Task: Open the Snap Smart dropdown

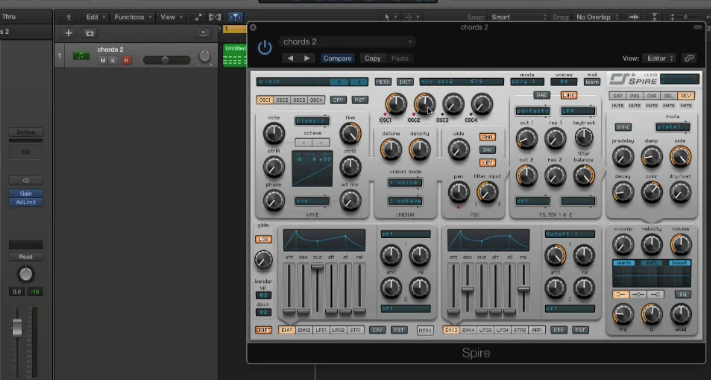Action: (x=518, y=17)
